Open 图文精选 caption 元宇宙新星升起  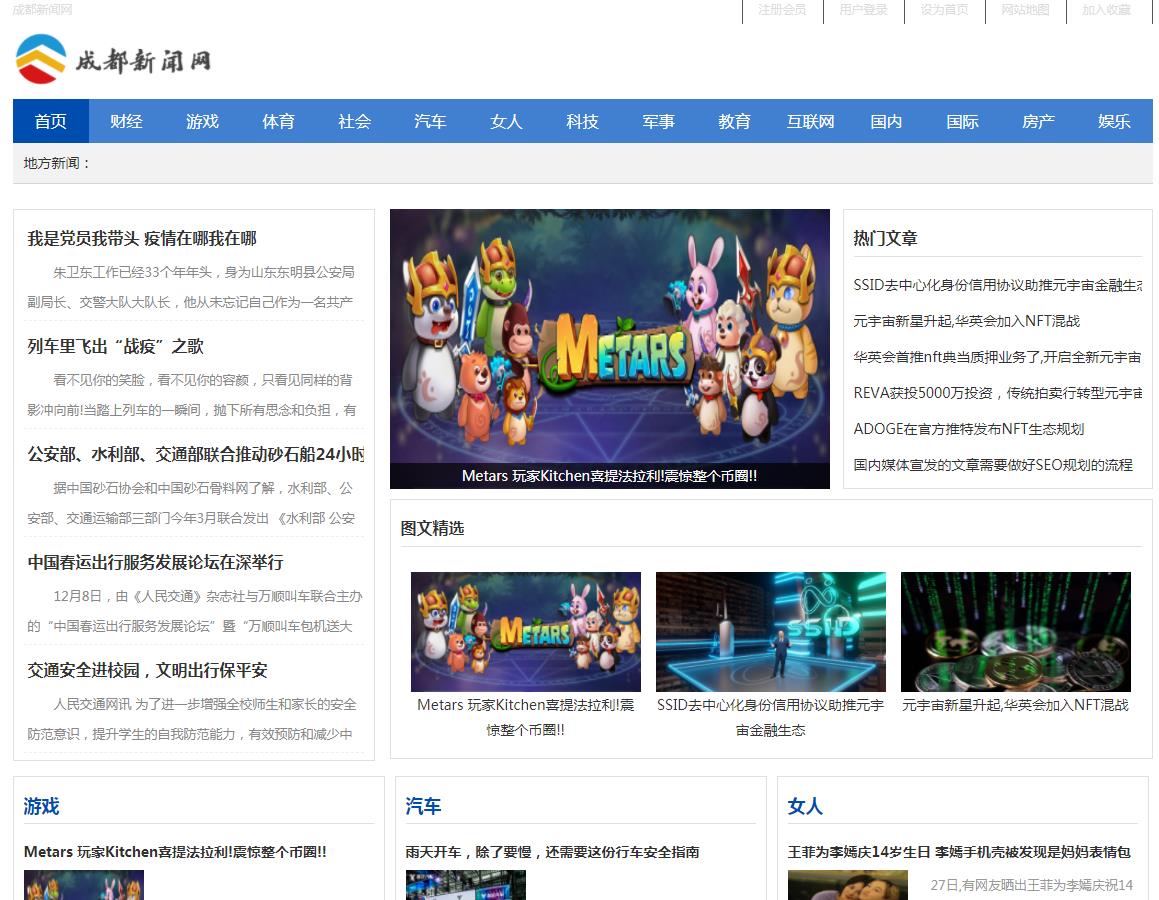(x=1016, y=705)
